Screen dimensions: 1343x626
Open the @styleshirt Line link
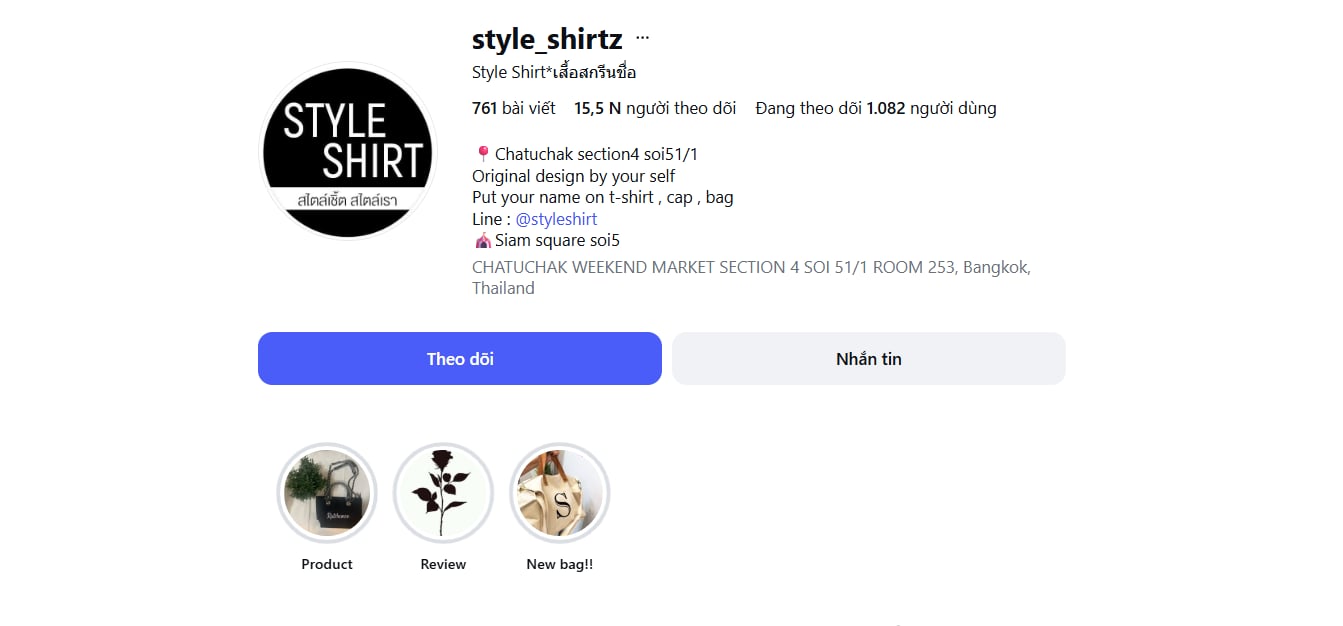pos(556,219)
